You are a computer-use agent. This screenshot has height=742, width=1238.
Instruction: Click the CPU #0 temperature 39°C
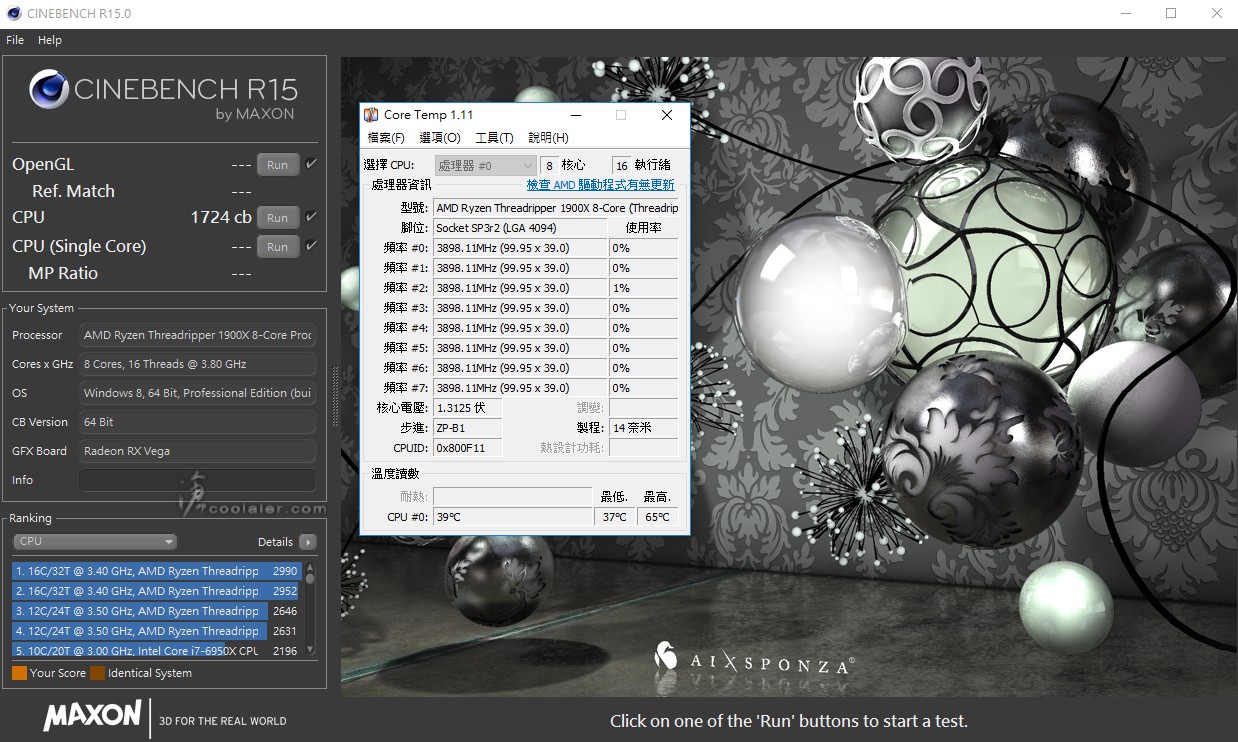click(512, 517)
